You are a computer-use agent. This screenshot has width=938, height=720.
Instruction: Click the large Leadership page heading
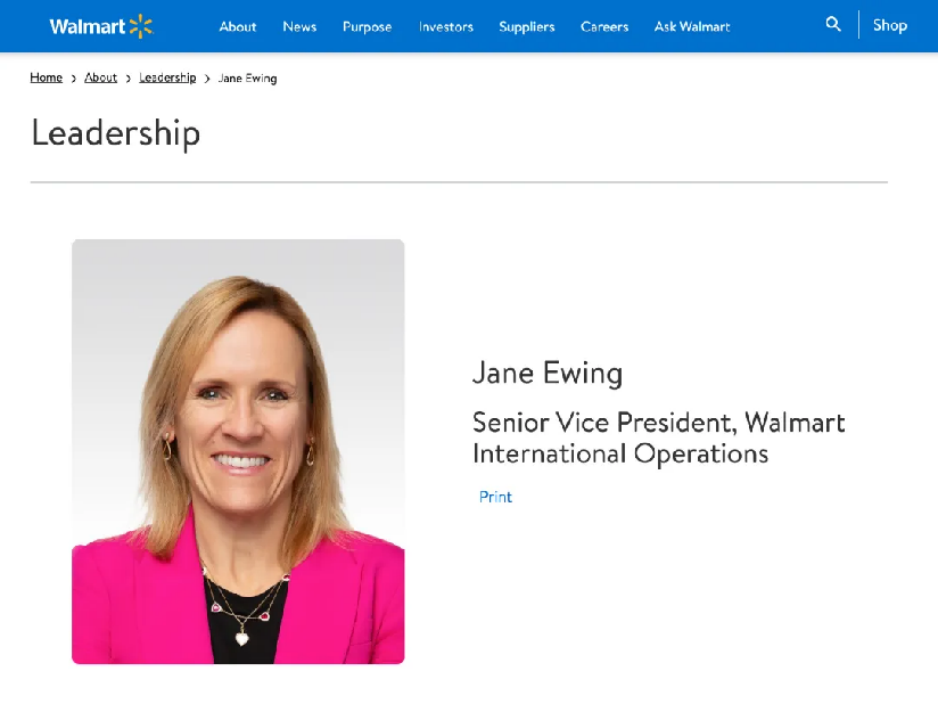[116, 133]
